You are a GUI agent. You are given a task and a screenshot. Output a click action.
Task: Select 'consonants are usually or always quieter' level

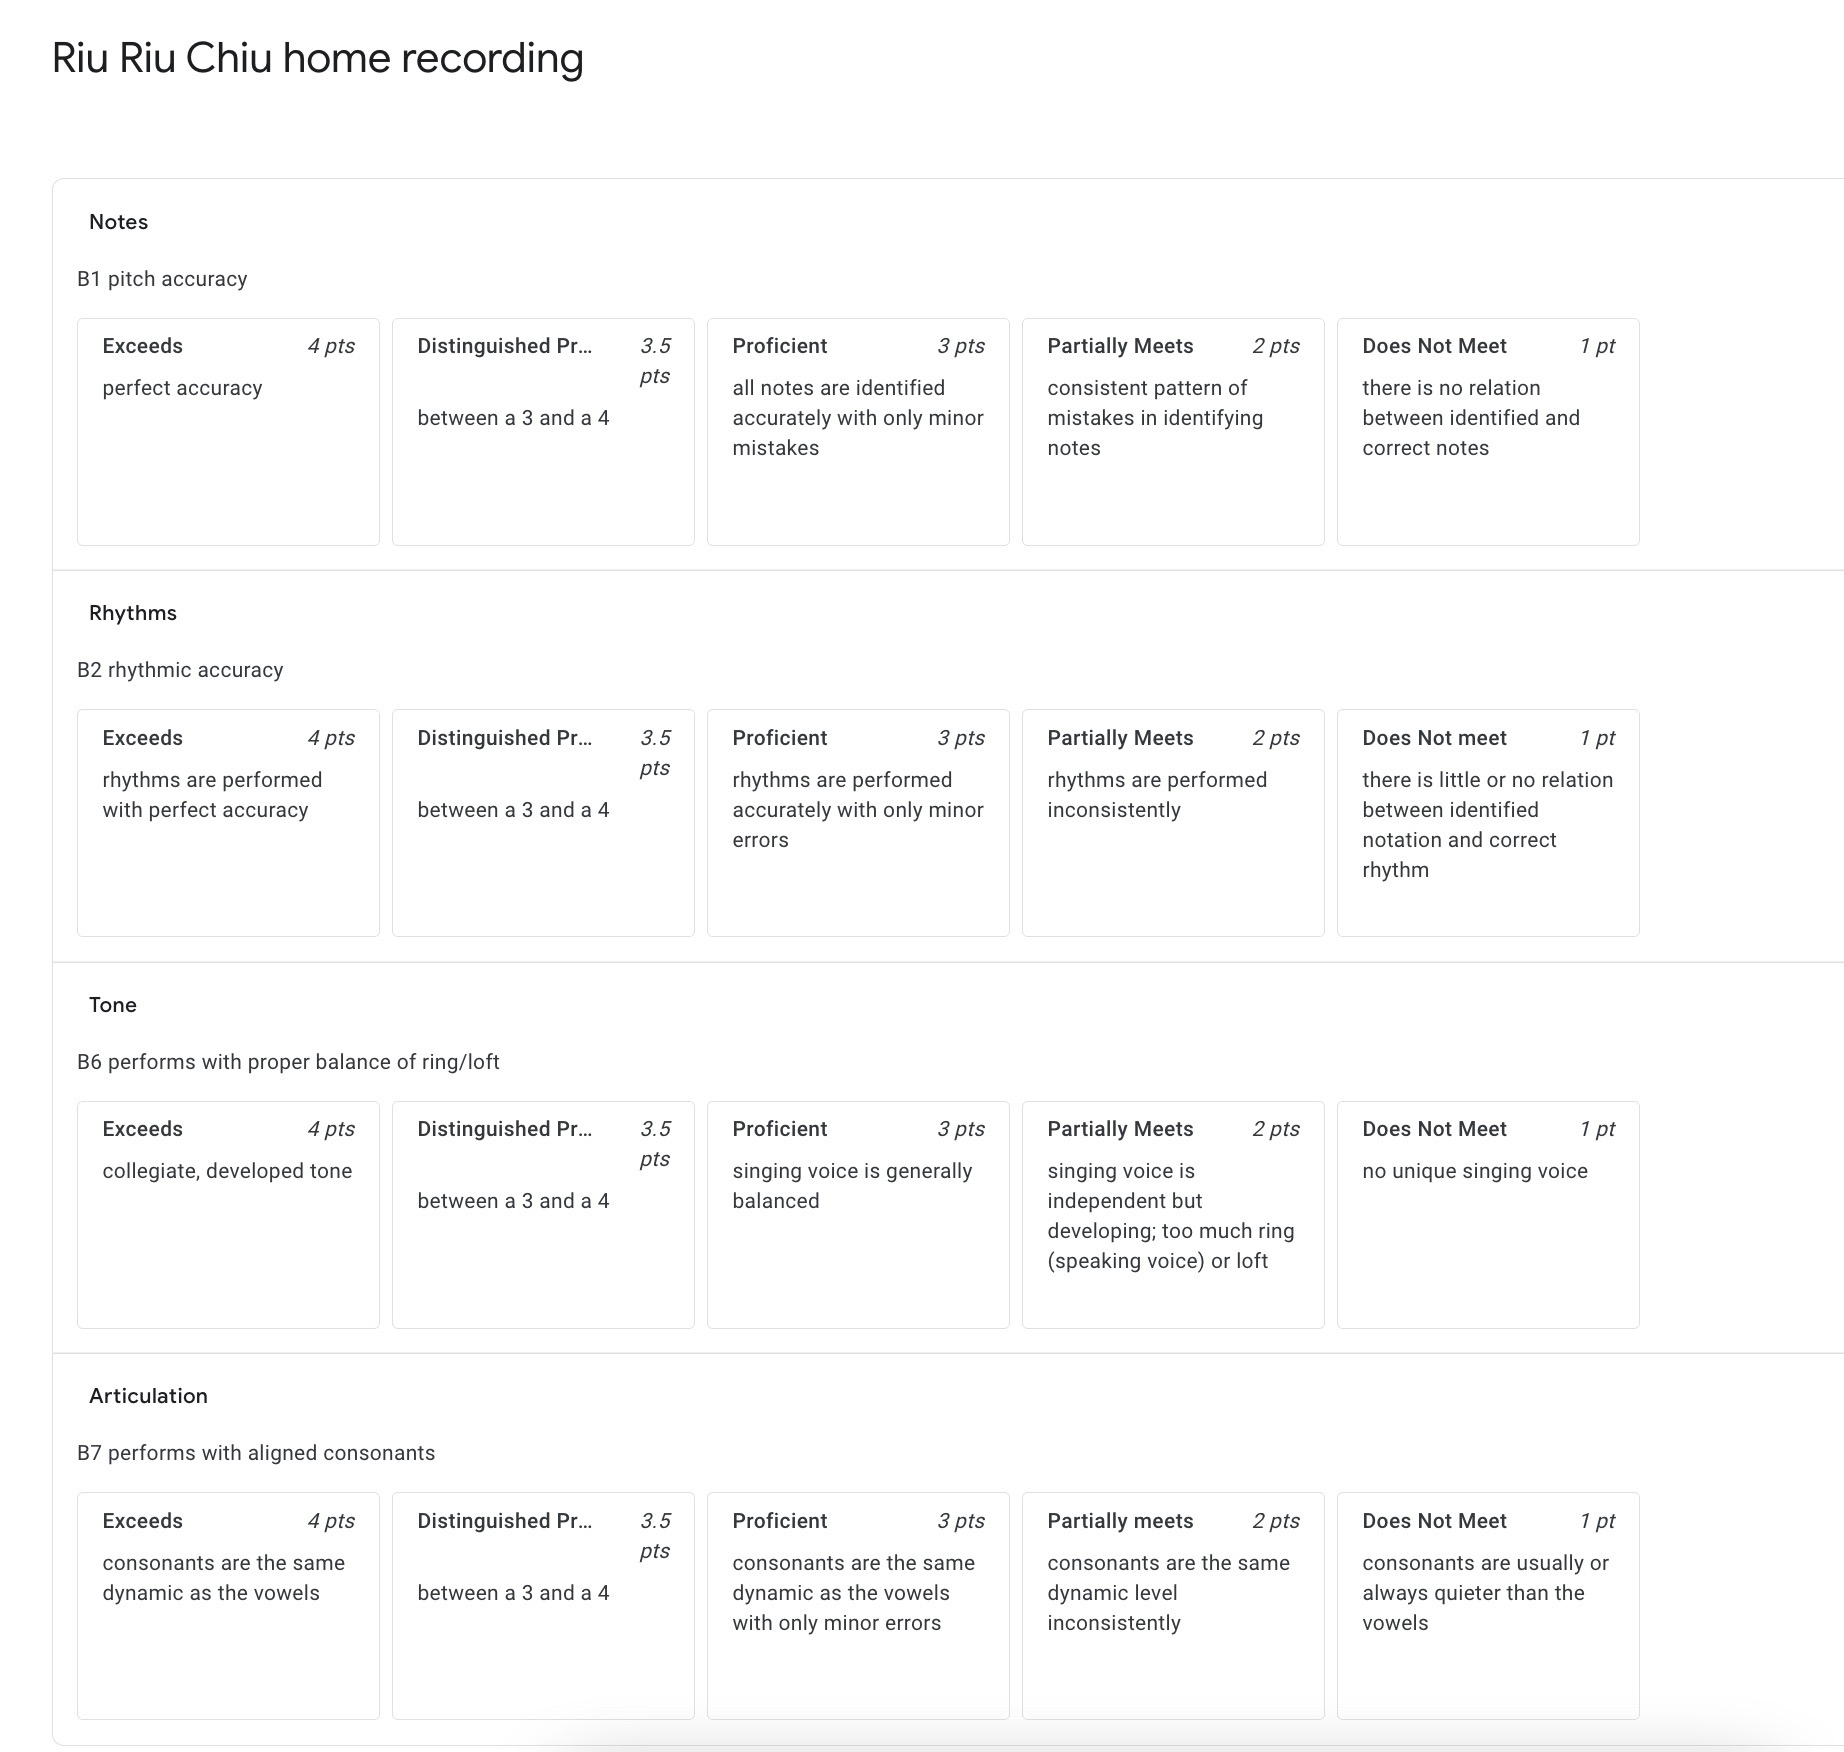pyautogui.click(x=1488, y=1605)
